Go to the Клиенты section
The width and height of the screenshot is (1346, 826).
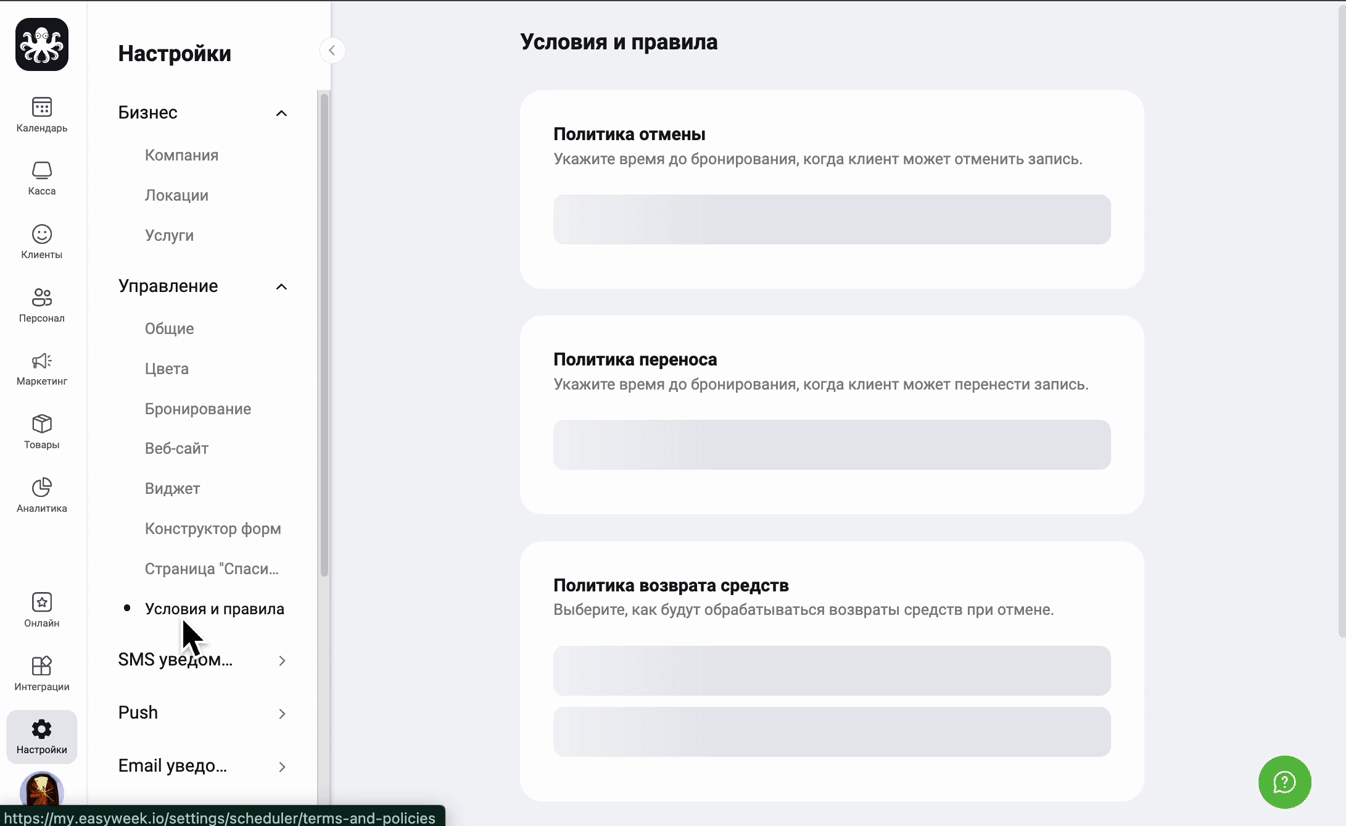click(42, 242)
